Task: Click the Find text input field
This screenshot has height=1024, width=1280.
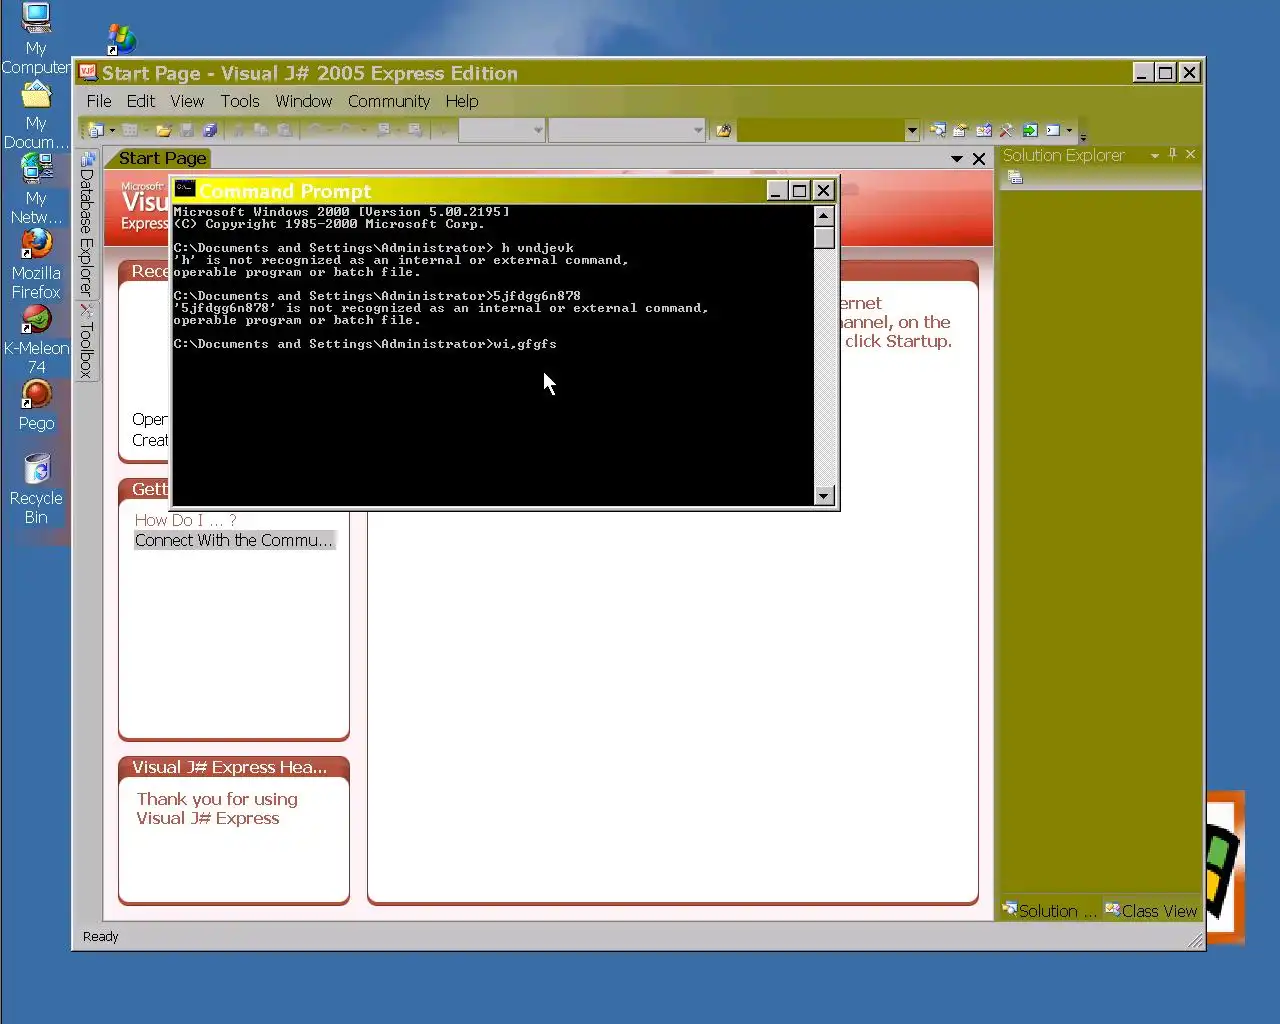Action: [x=820, y=130]
